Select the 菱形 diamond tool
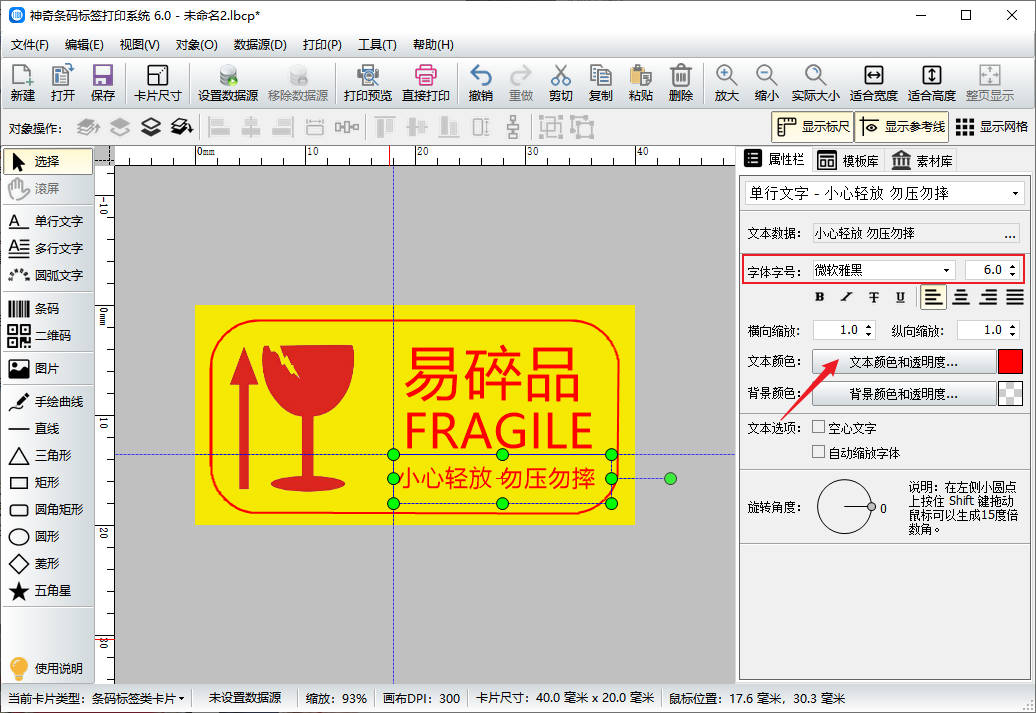This screenshot has height=713, width=1036. [x=47, y=564]
